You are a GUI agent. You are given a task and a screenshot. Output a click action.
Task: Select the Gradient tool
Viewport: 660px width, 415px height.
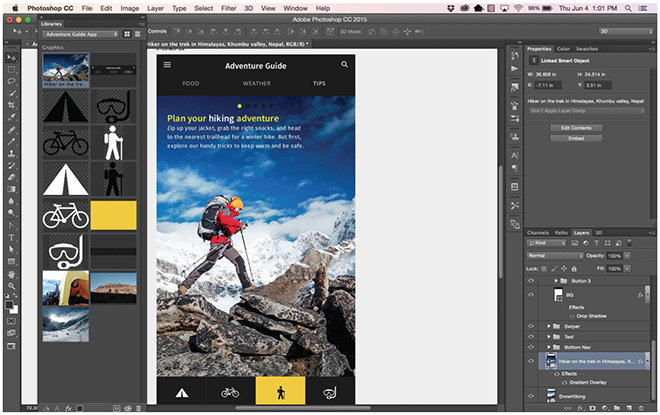pyautogui.click(x=11, y=189)
